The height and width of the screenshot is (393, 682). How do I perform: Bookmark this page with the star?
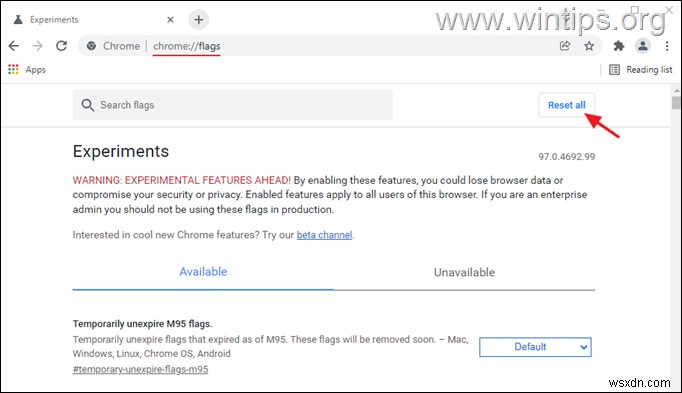tap(589, 46)
